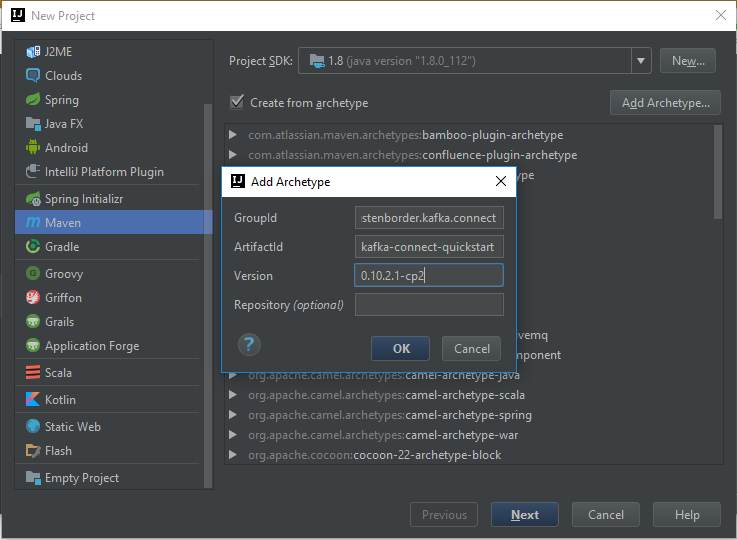Choose the Groovy icon in list
Viewport: 737px width, 540px height.
point(33,273)
